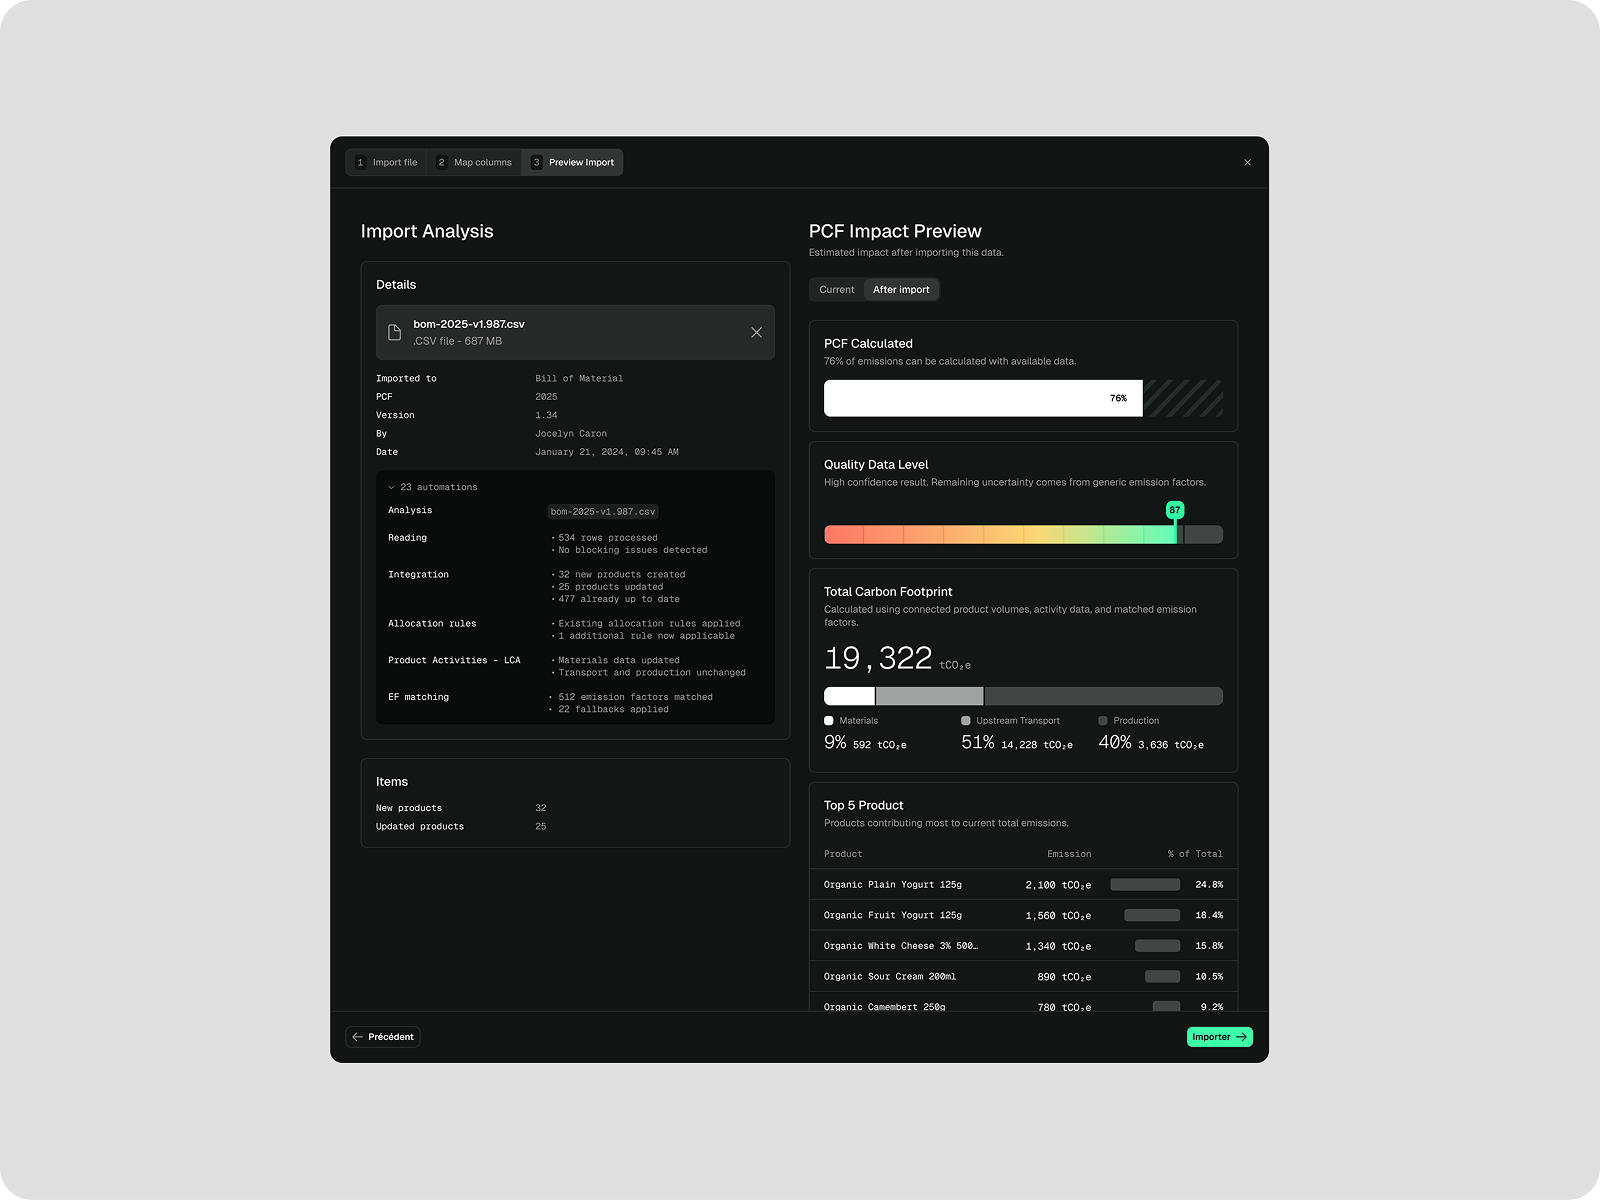Open the bom-2025-v1.987.csv analysis chip
Image resolution: width=1600 pixels, height=1200 pixels.
pyautogui.click(x=602, y=511)
